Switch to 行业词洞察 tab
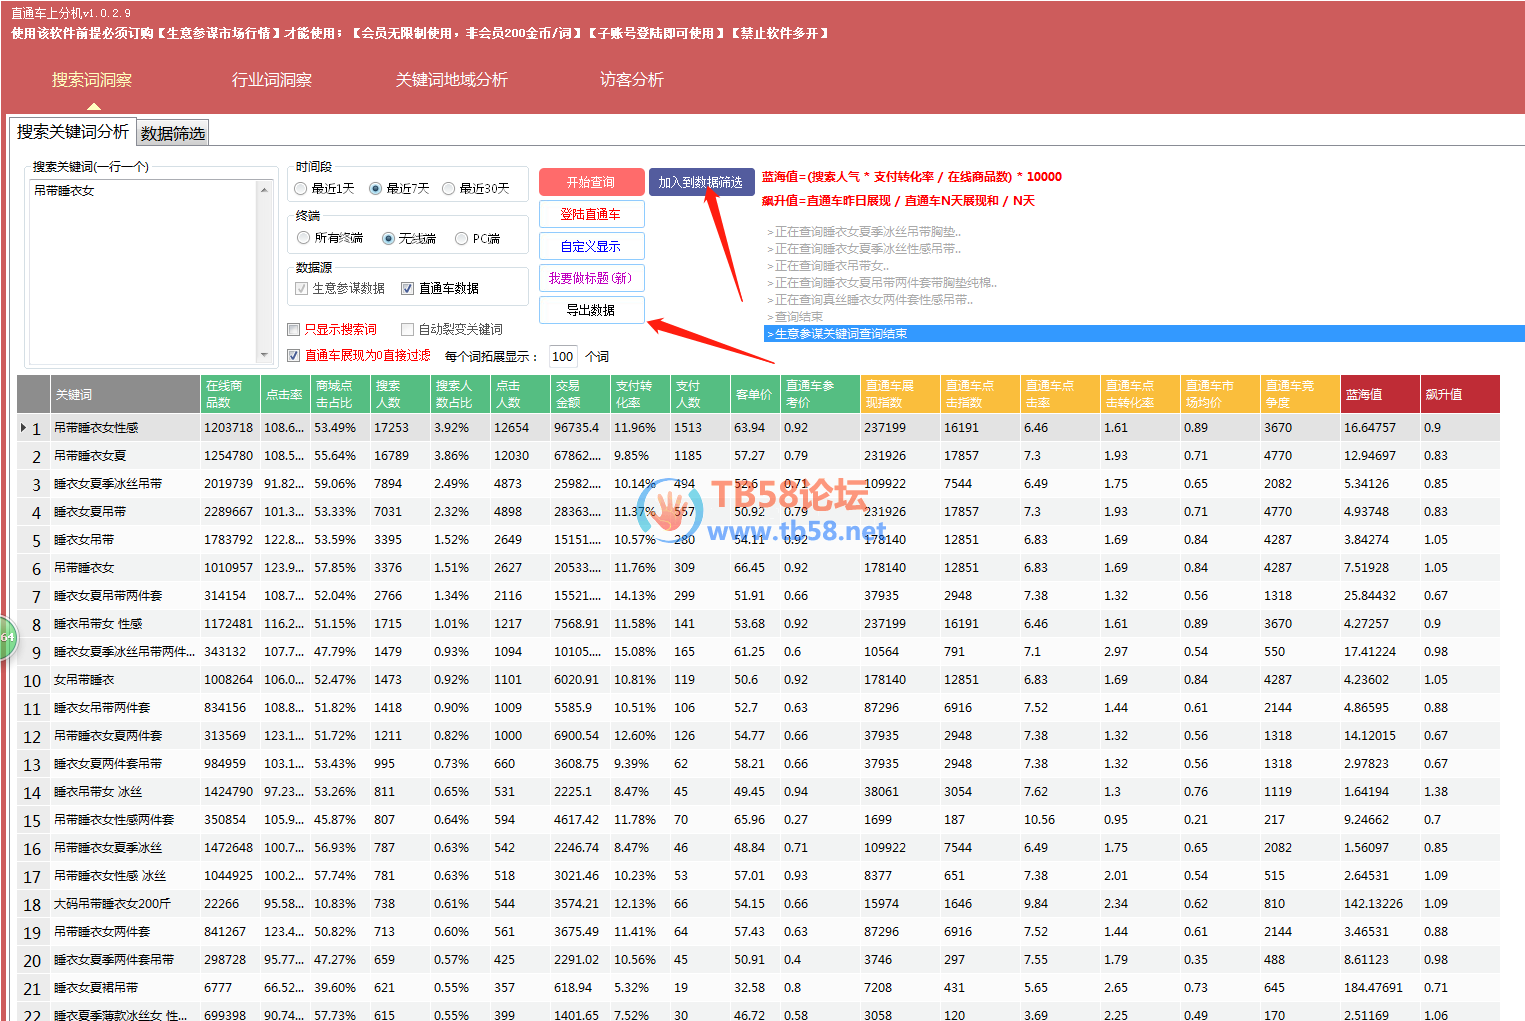 coord(272,80)
